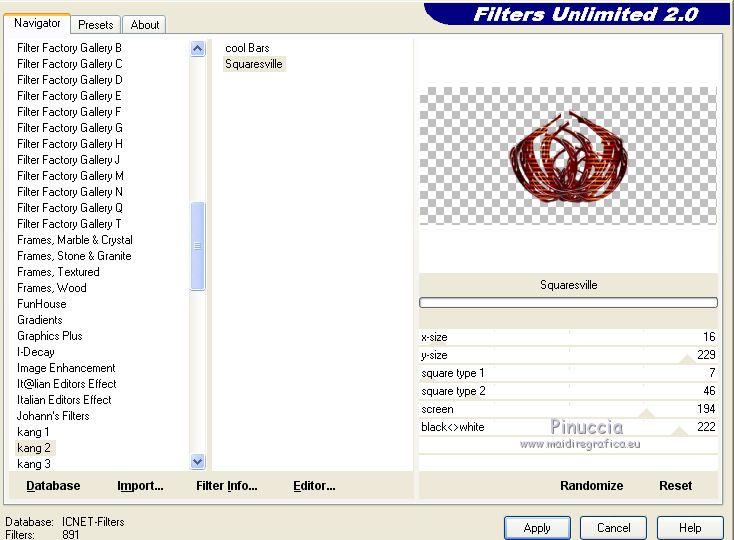The image size is (734, 540).
Task: Select Frames, Stone & Granite category
Action: tap(74, 255)
